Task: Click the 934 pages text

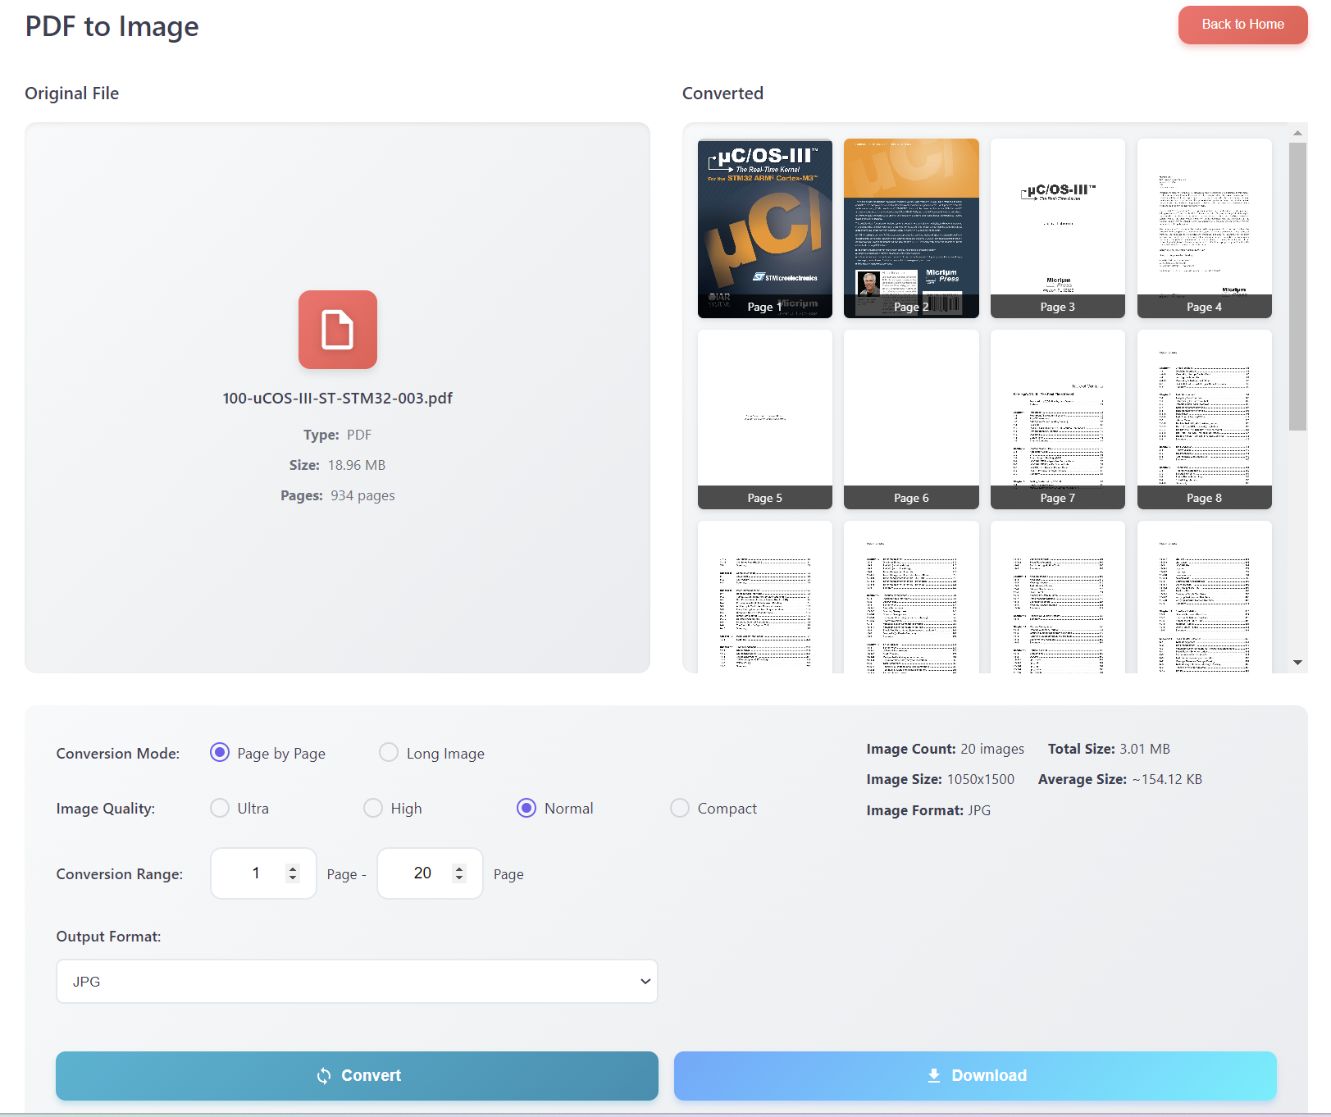Action: point(362,495)
